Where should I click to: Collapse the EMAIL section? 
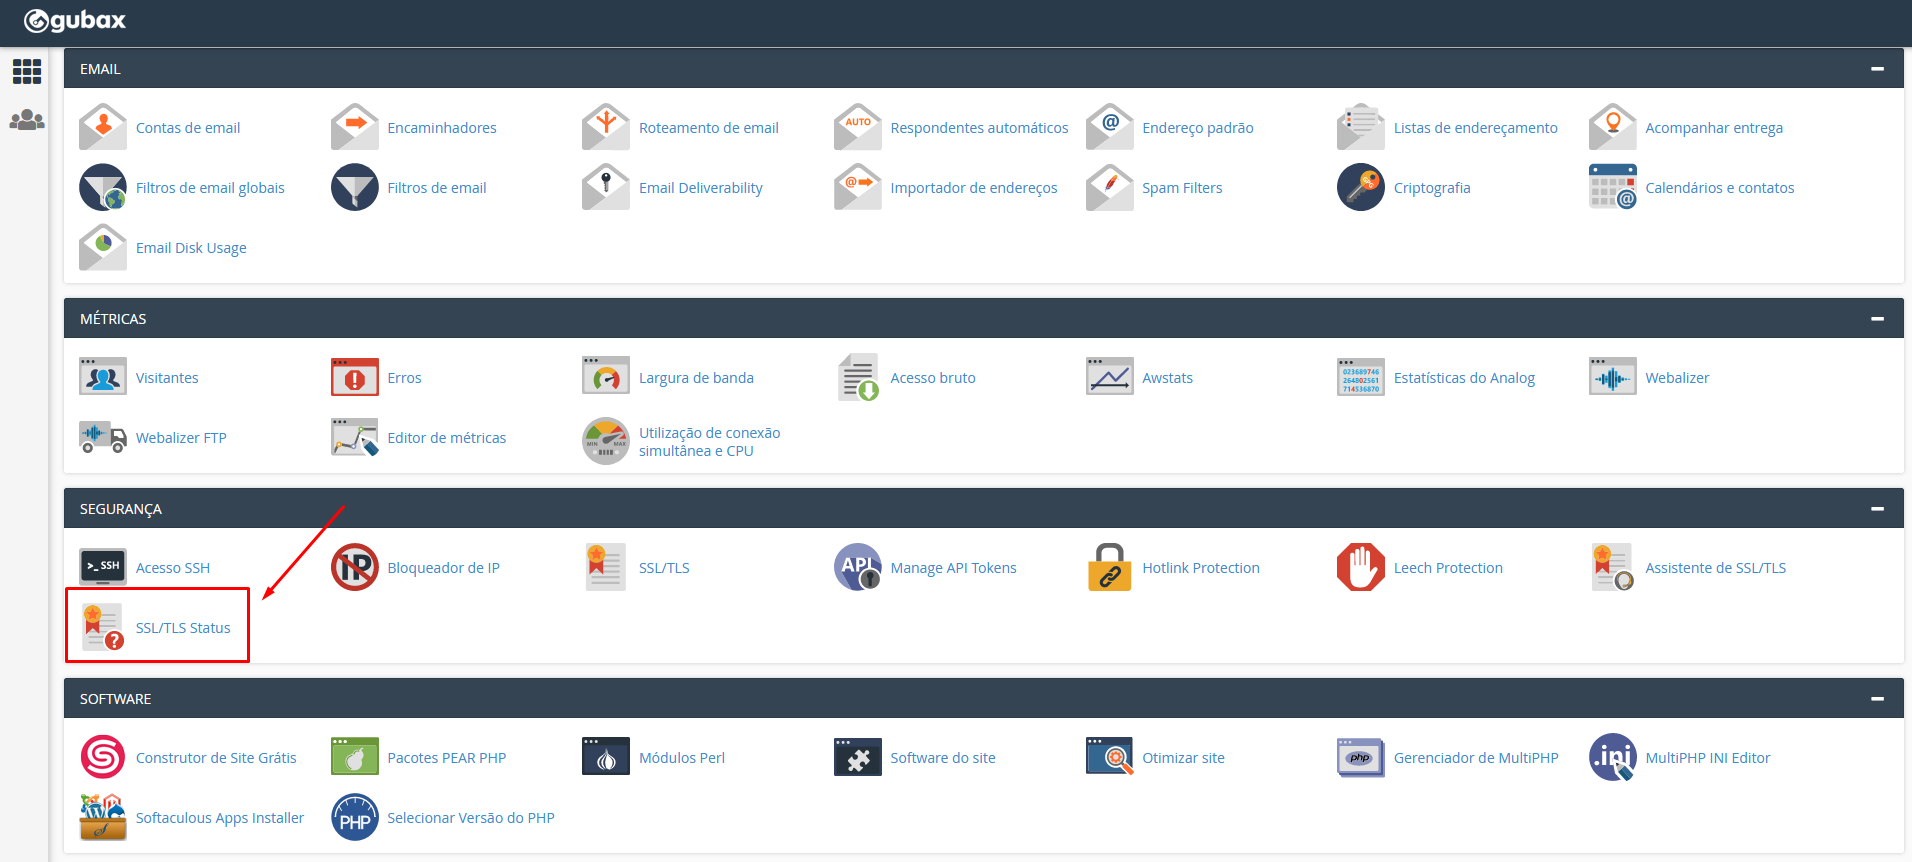(x=1877, y=69)
